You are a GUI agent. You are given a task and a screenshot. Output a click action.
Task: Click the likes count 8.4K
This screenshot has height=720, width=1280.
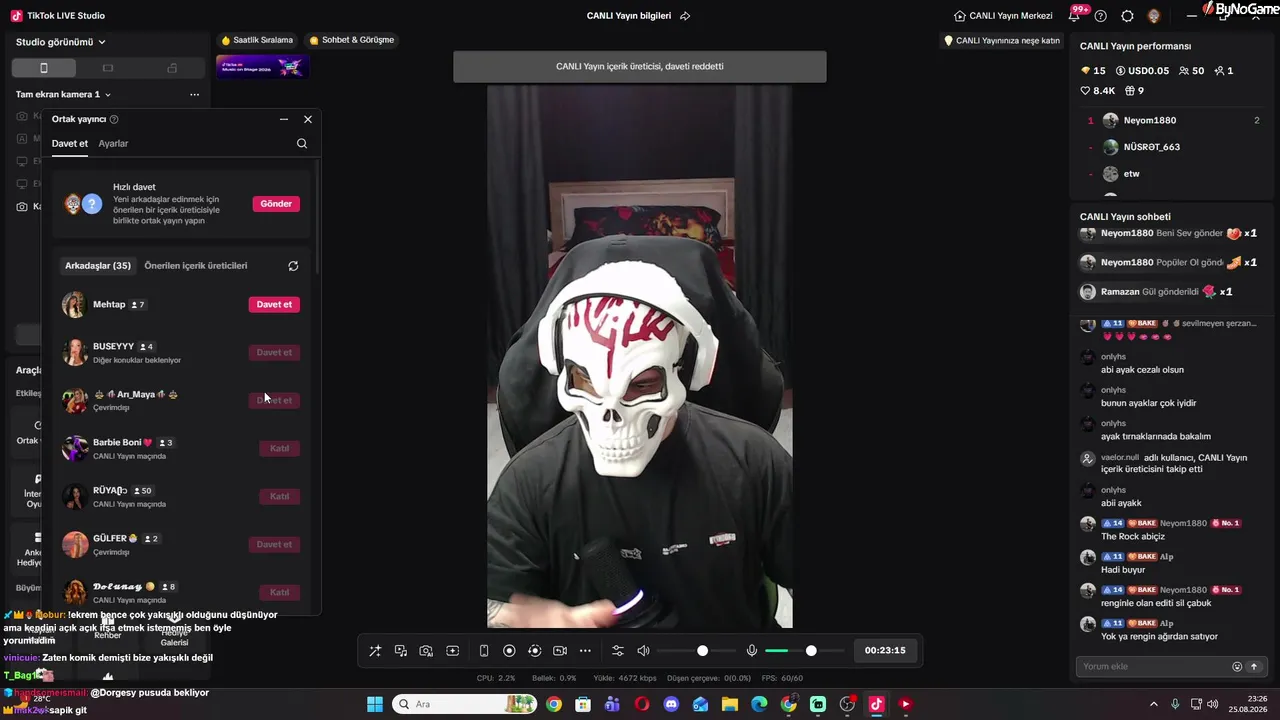click(x=1097, y=91)
